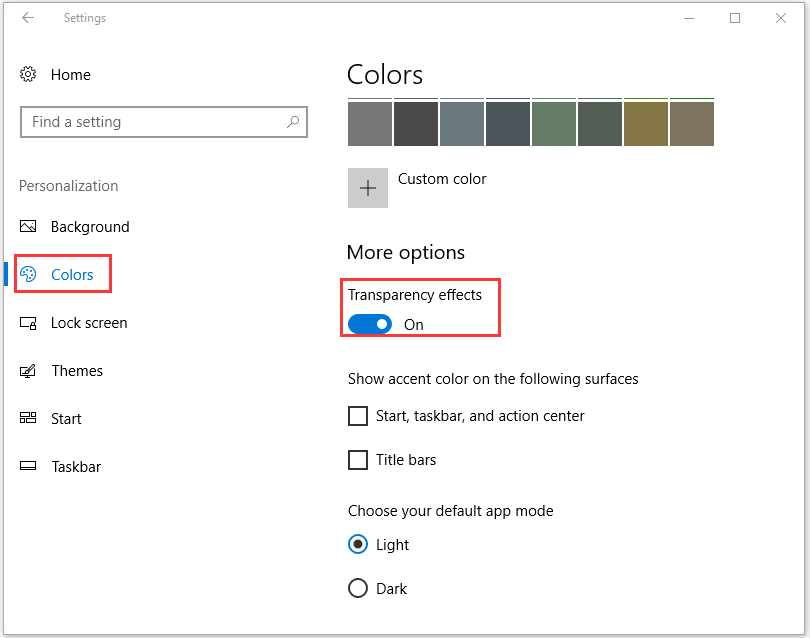Viewport: 810px width, 638px height.
Task: Turn off Transparency effects toggle
Action: [370, 324]
